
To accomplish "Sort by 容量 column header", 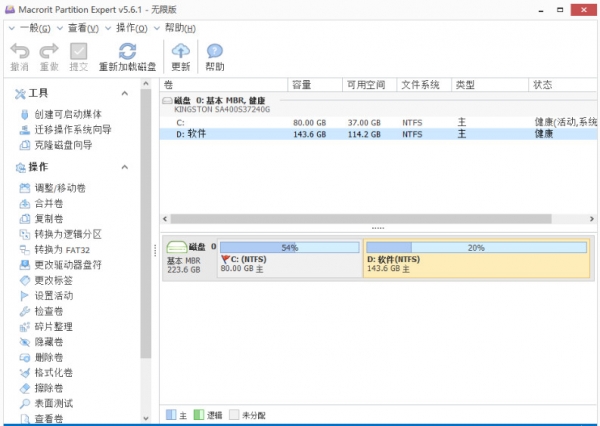I will 315,85.
